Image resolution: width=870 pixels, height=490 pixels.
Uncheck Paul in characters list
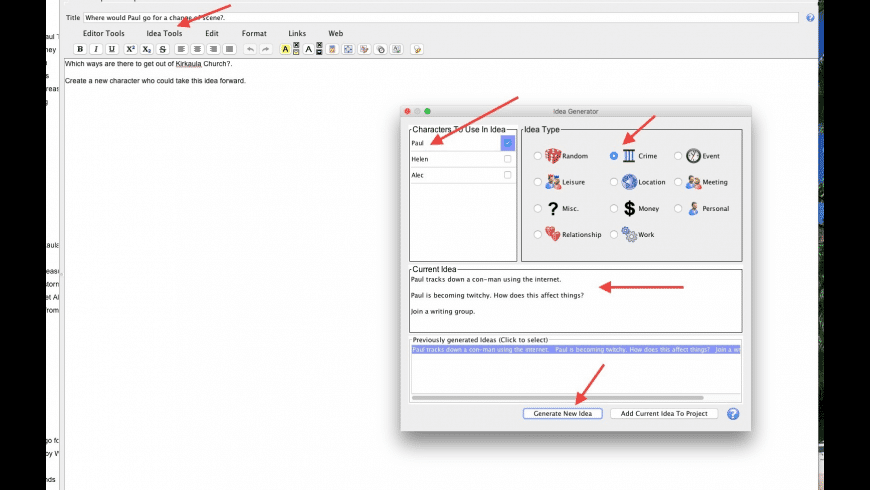[x=508, y=143]
